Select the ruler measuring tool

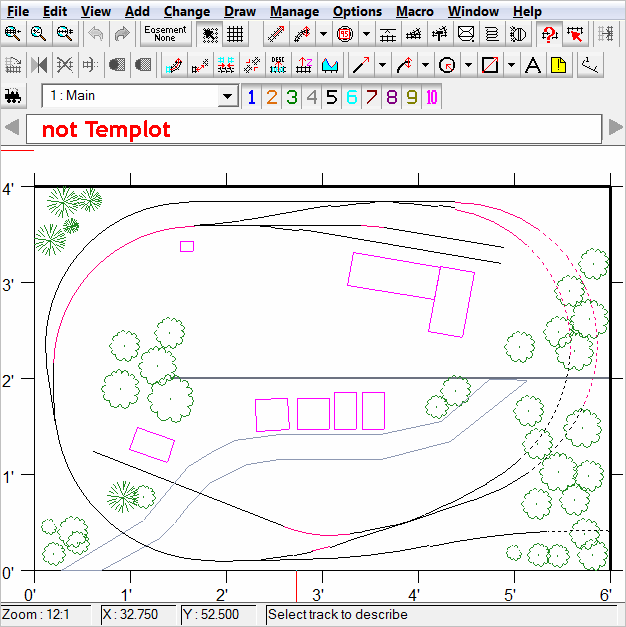(590, 65)
